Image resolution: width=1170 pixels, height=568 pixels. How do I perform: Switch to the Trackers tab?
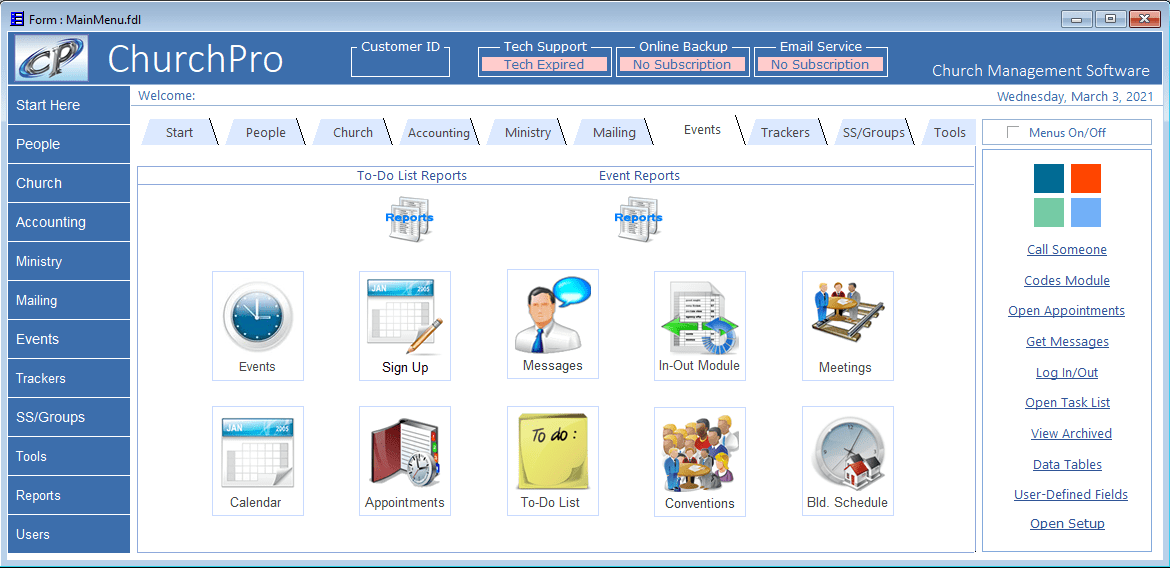(785, 132)
